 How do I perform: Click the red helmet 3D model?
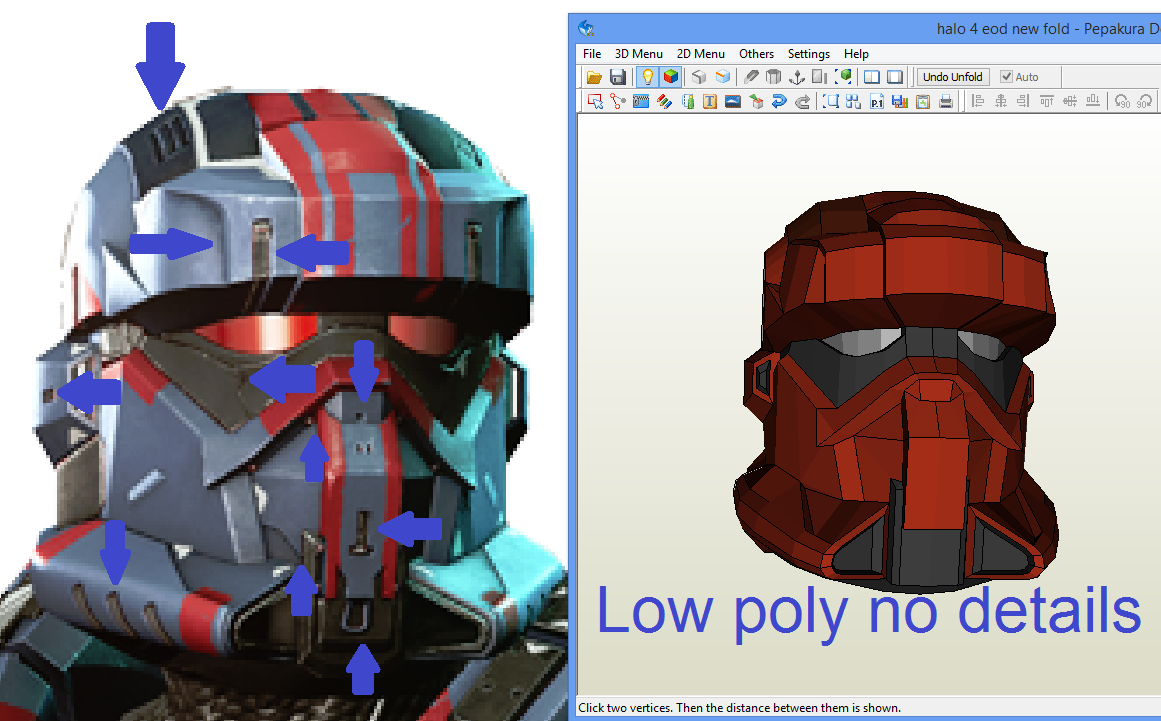click(x=896, y=391)
